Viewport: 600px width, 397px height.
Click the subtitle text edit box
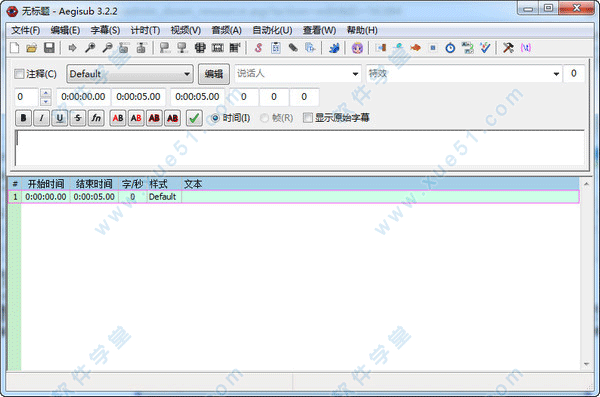(x=300, y=148)
